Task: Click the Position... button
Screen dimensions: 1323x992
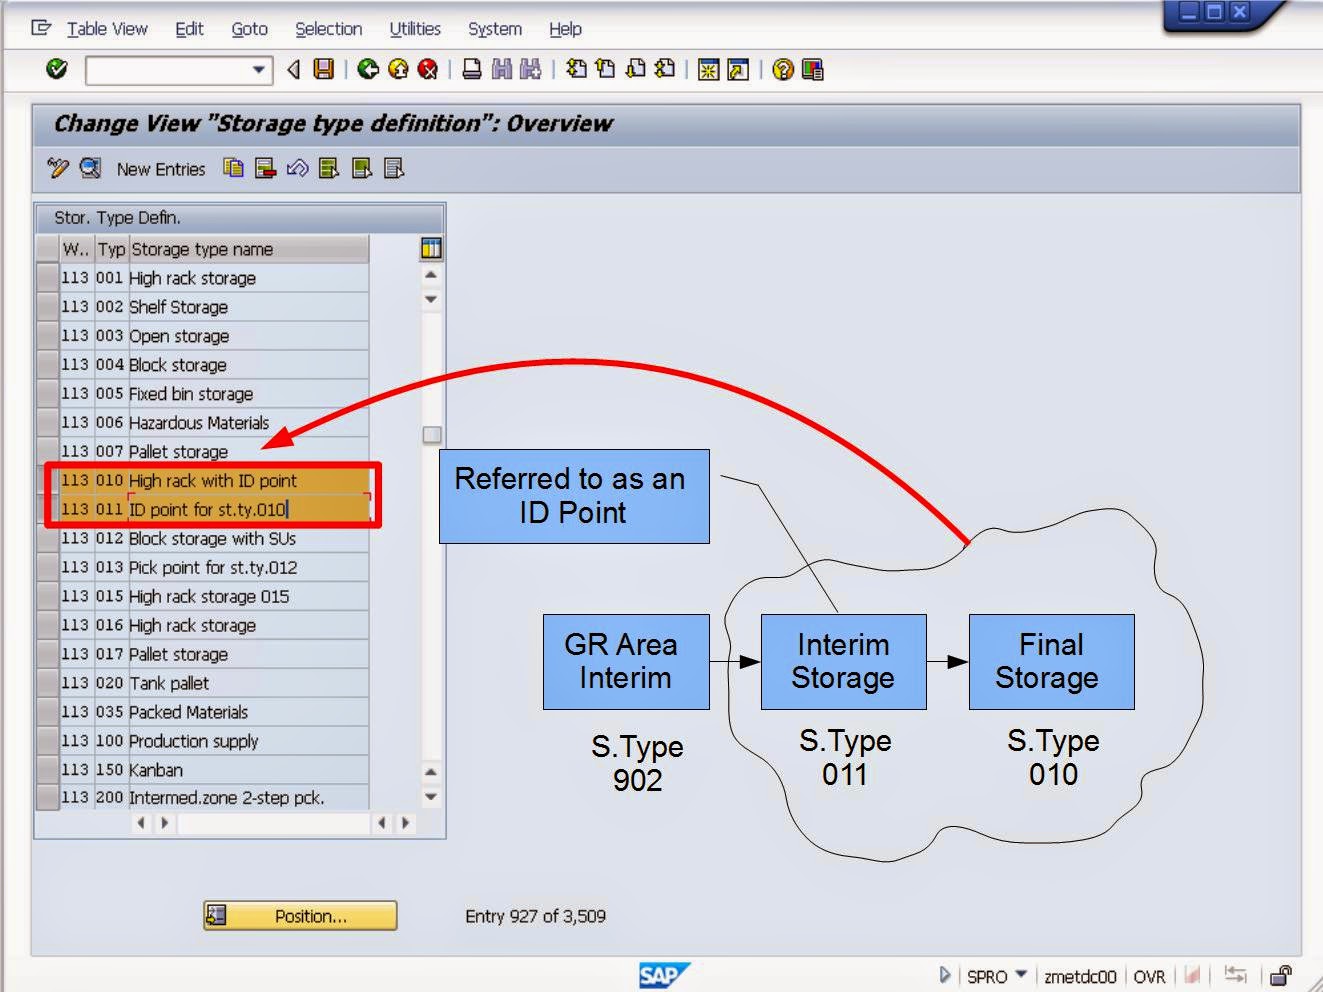Action: click(299, 915)
